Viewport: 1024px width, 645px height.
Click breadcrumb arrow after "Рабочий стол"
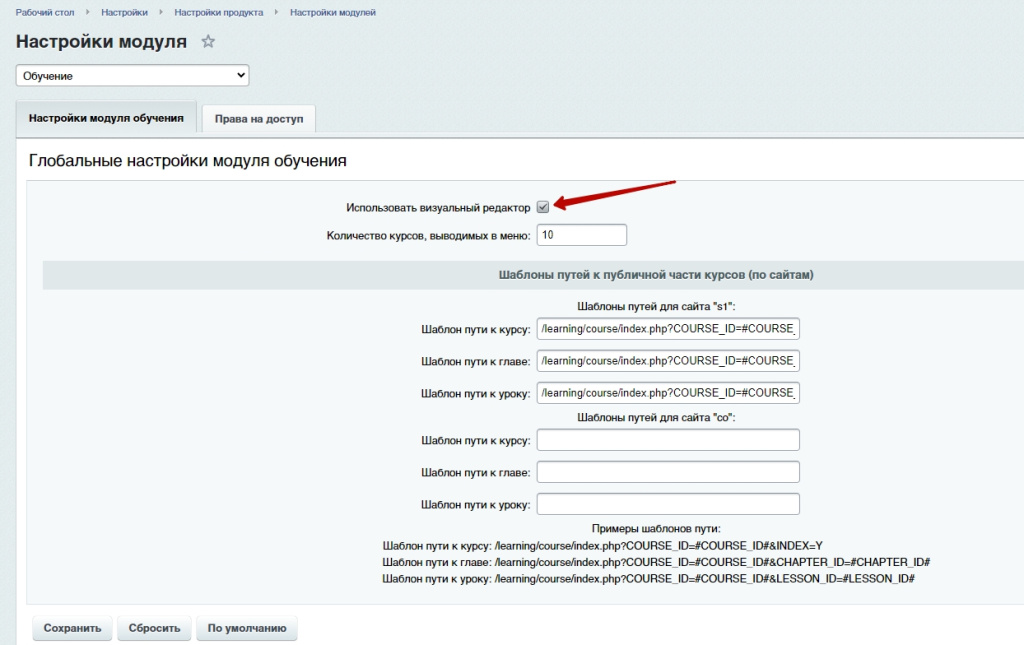(x=86, y=12)
